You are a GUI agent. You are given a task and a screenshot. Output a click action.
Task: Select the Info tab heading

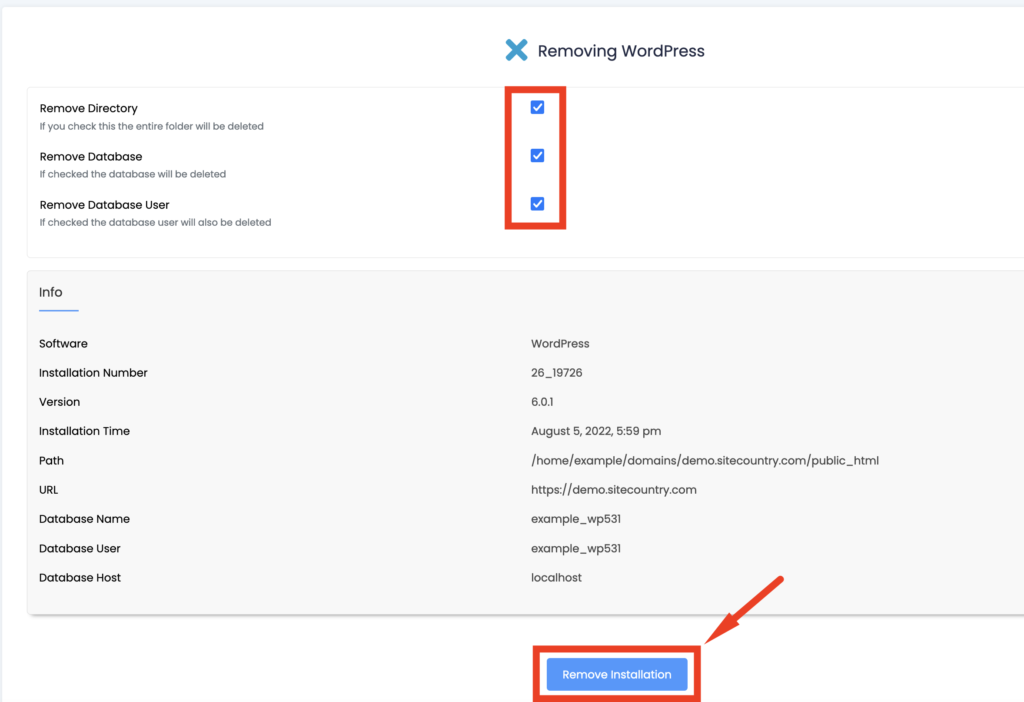click(51, 292)
